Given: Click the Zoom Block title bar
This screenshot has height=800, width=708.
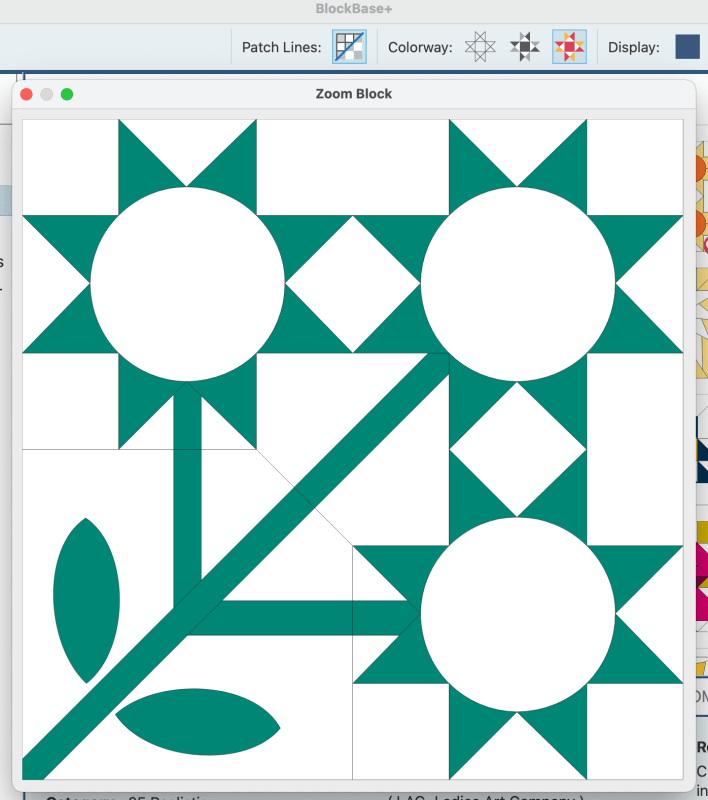Looking at the screenshot, I should coord(353,94).
